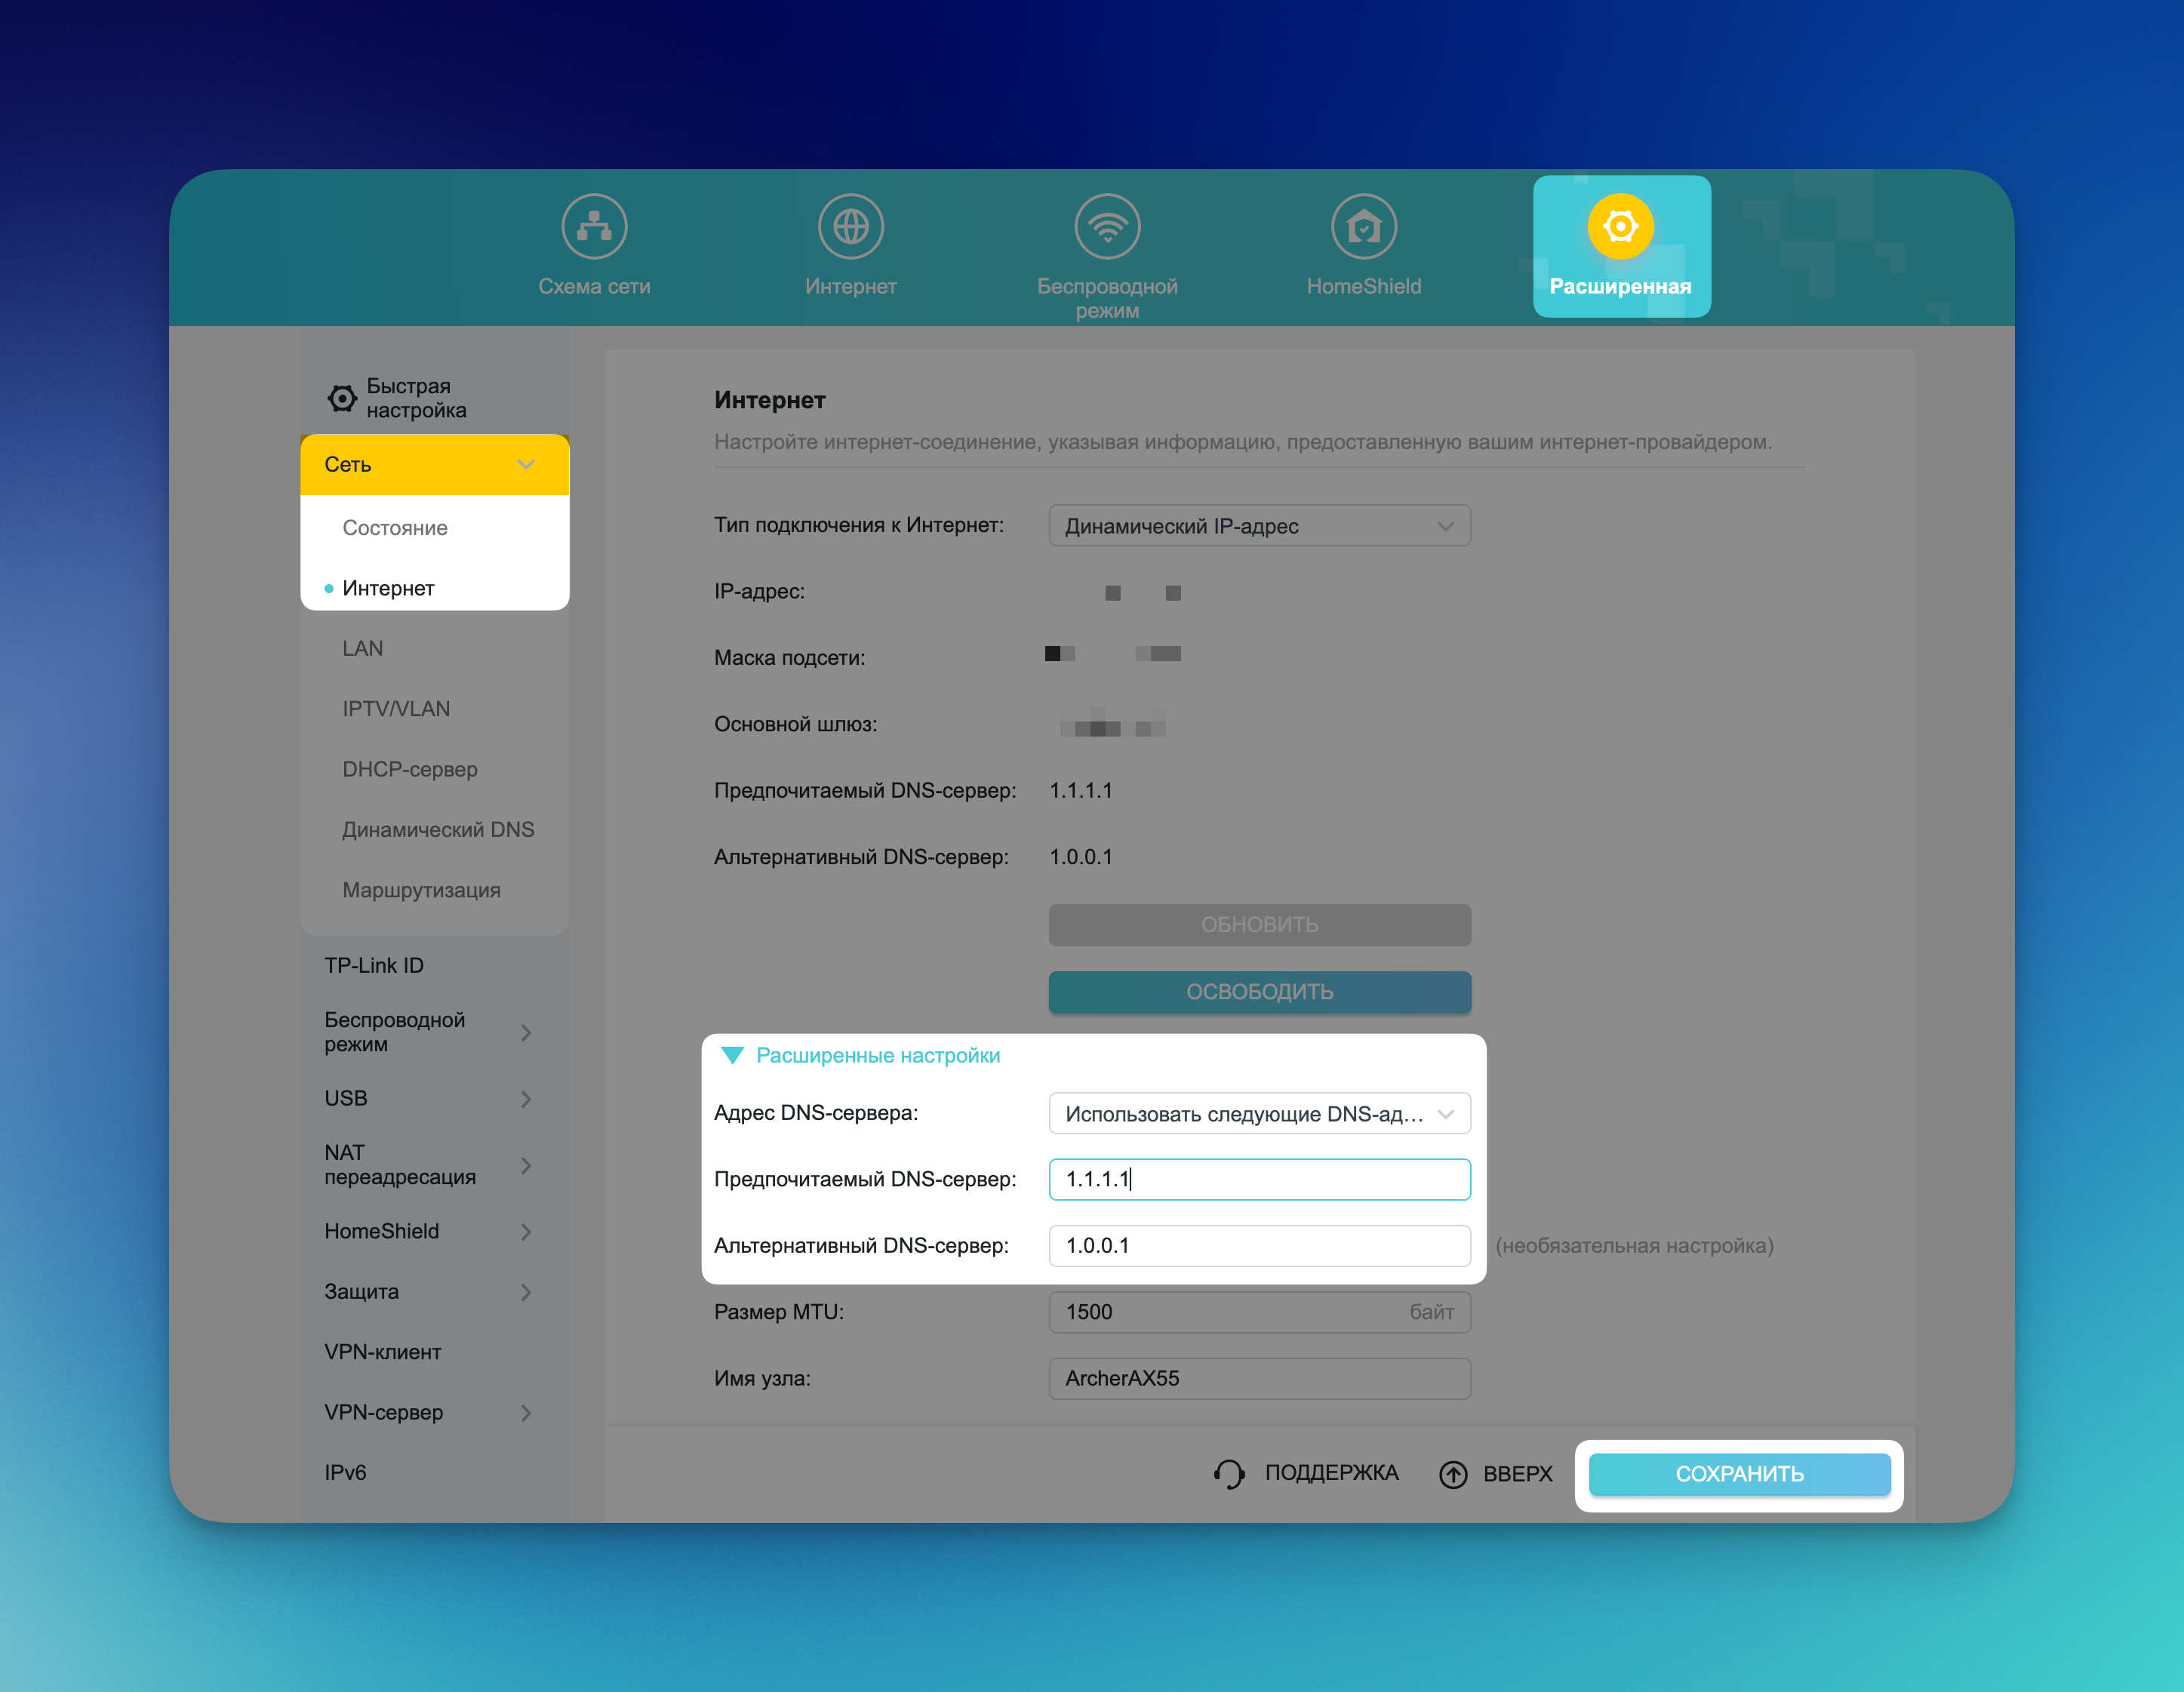This screenshot has width=2184, height=1692.
Task: Open the Схема сети network map icon
Action: (594, 226)
